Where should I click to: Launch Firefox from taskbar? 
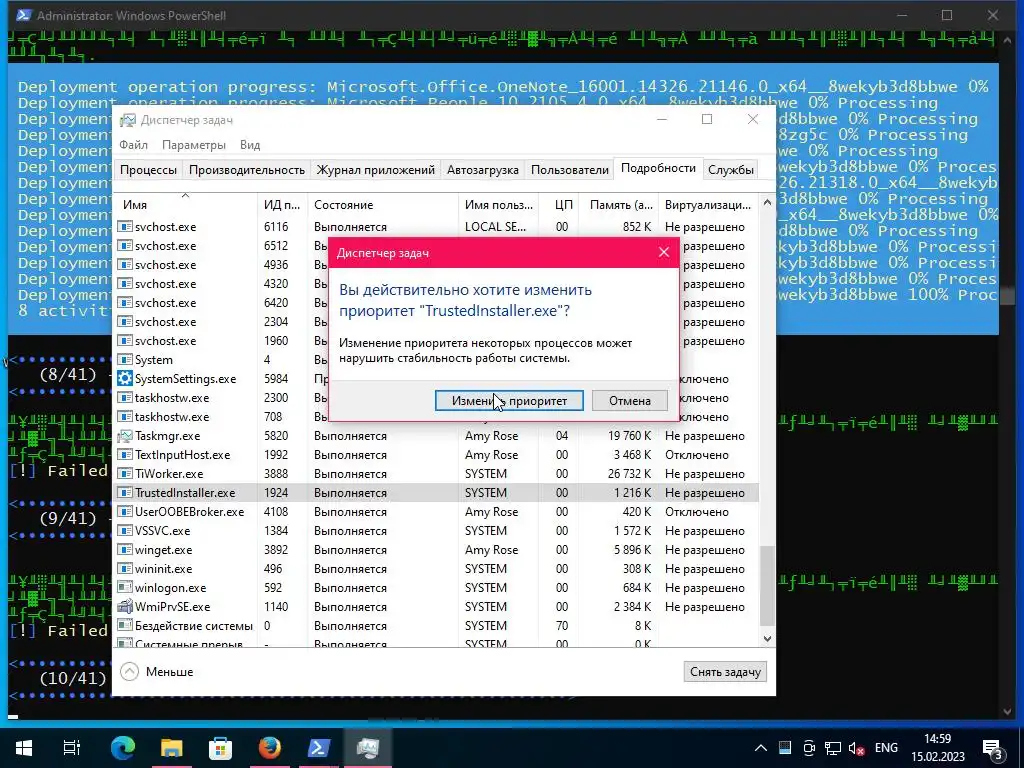pyautogui.click(x=270, y=747)
